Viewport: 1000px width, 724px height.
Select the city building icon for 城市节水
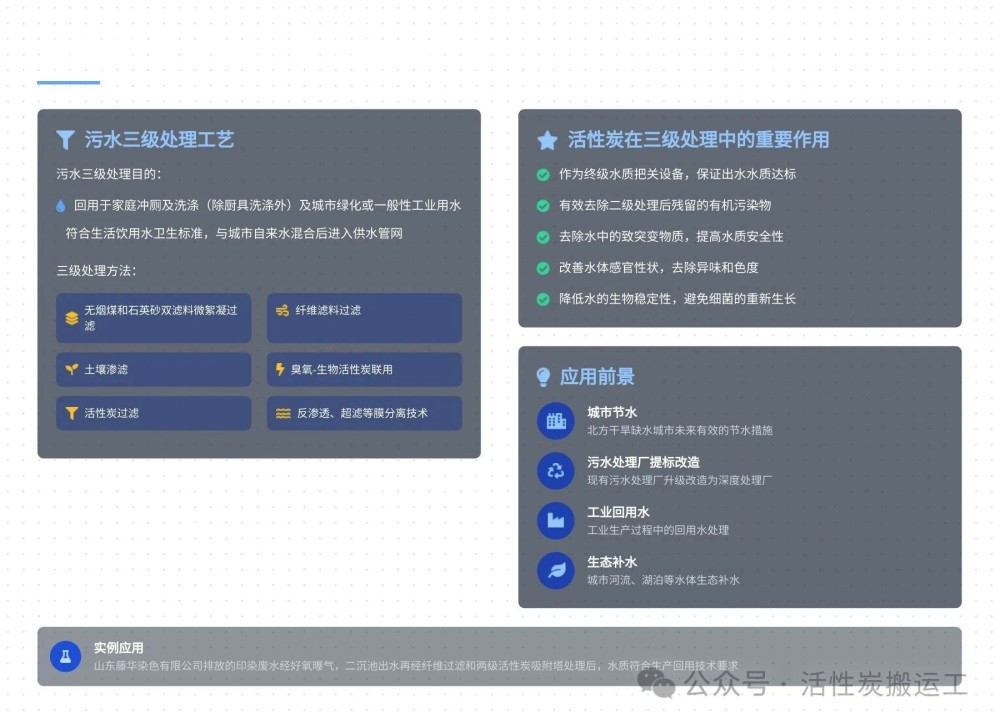point(555,421)
